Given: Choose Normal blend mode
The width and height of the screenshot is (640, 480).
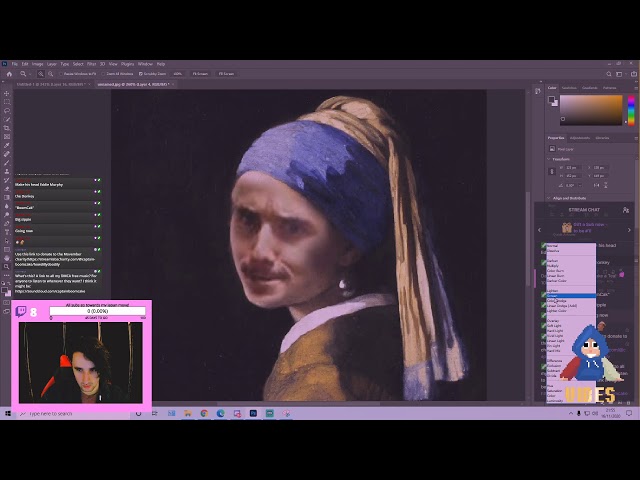Looking at the screenshot, I should click(x=571, y=246).
